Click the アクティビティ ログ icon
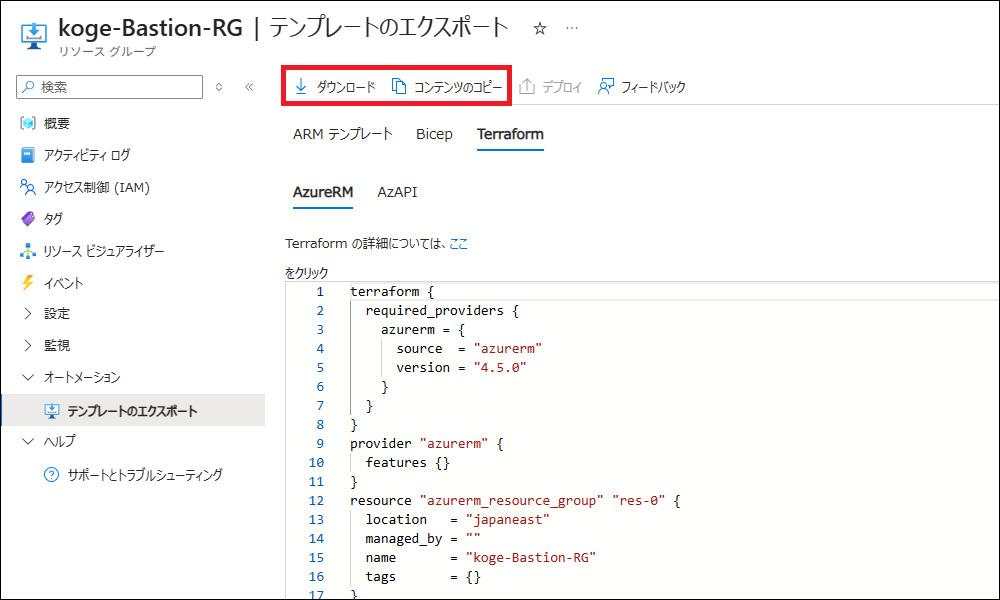Screen dimensions: 1000x600 coord(28,155)
